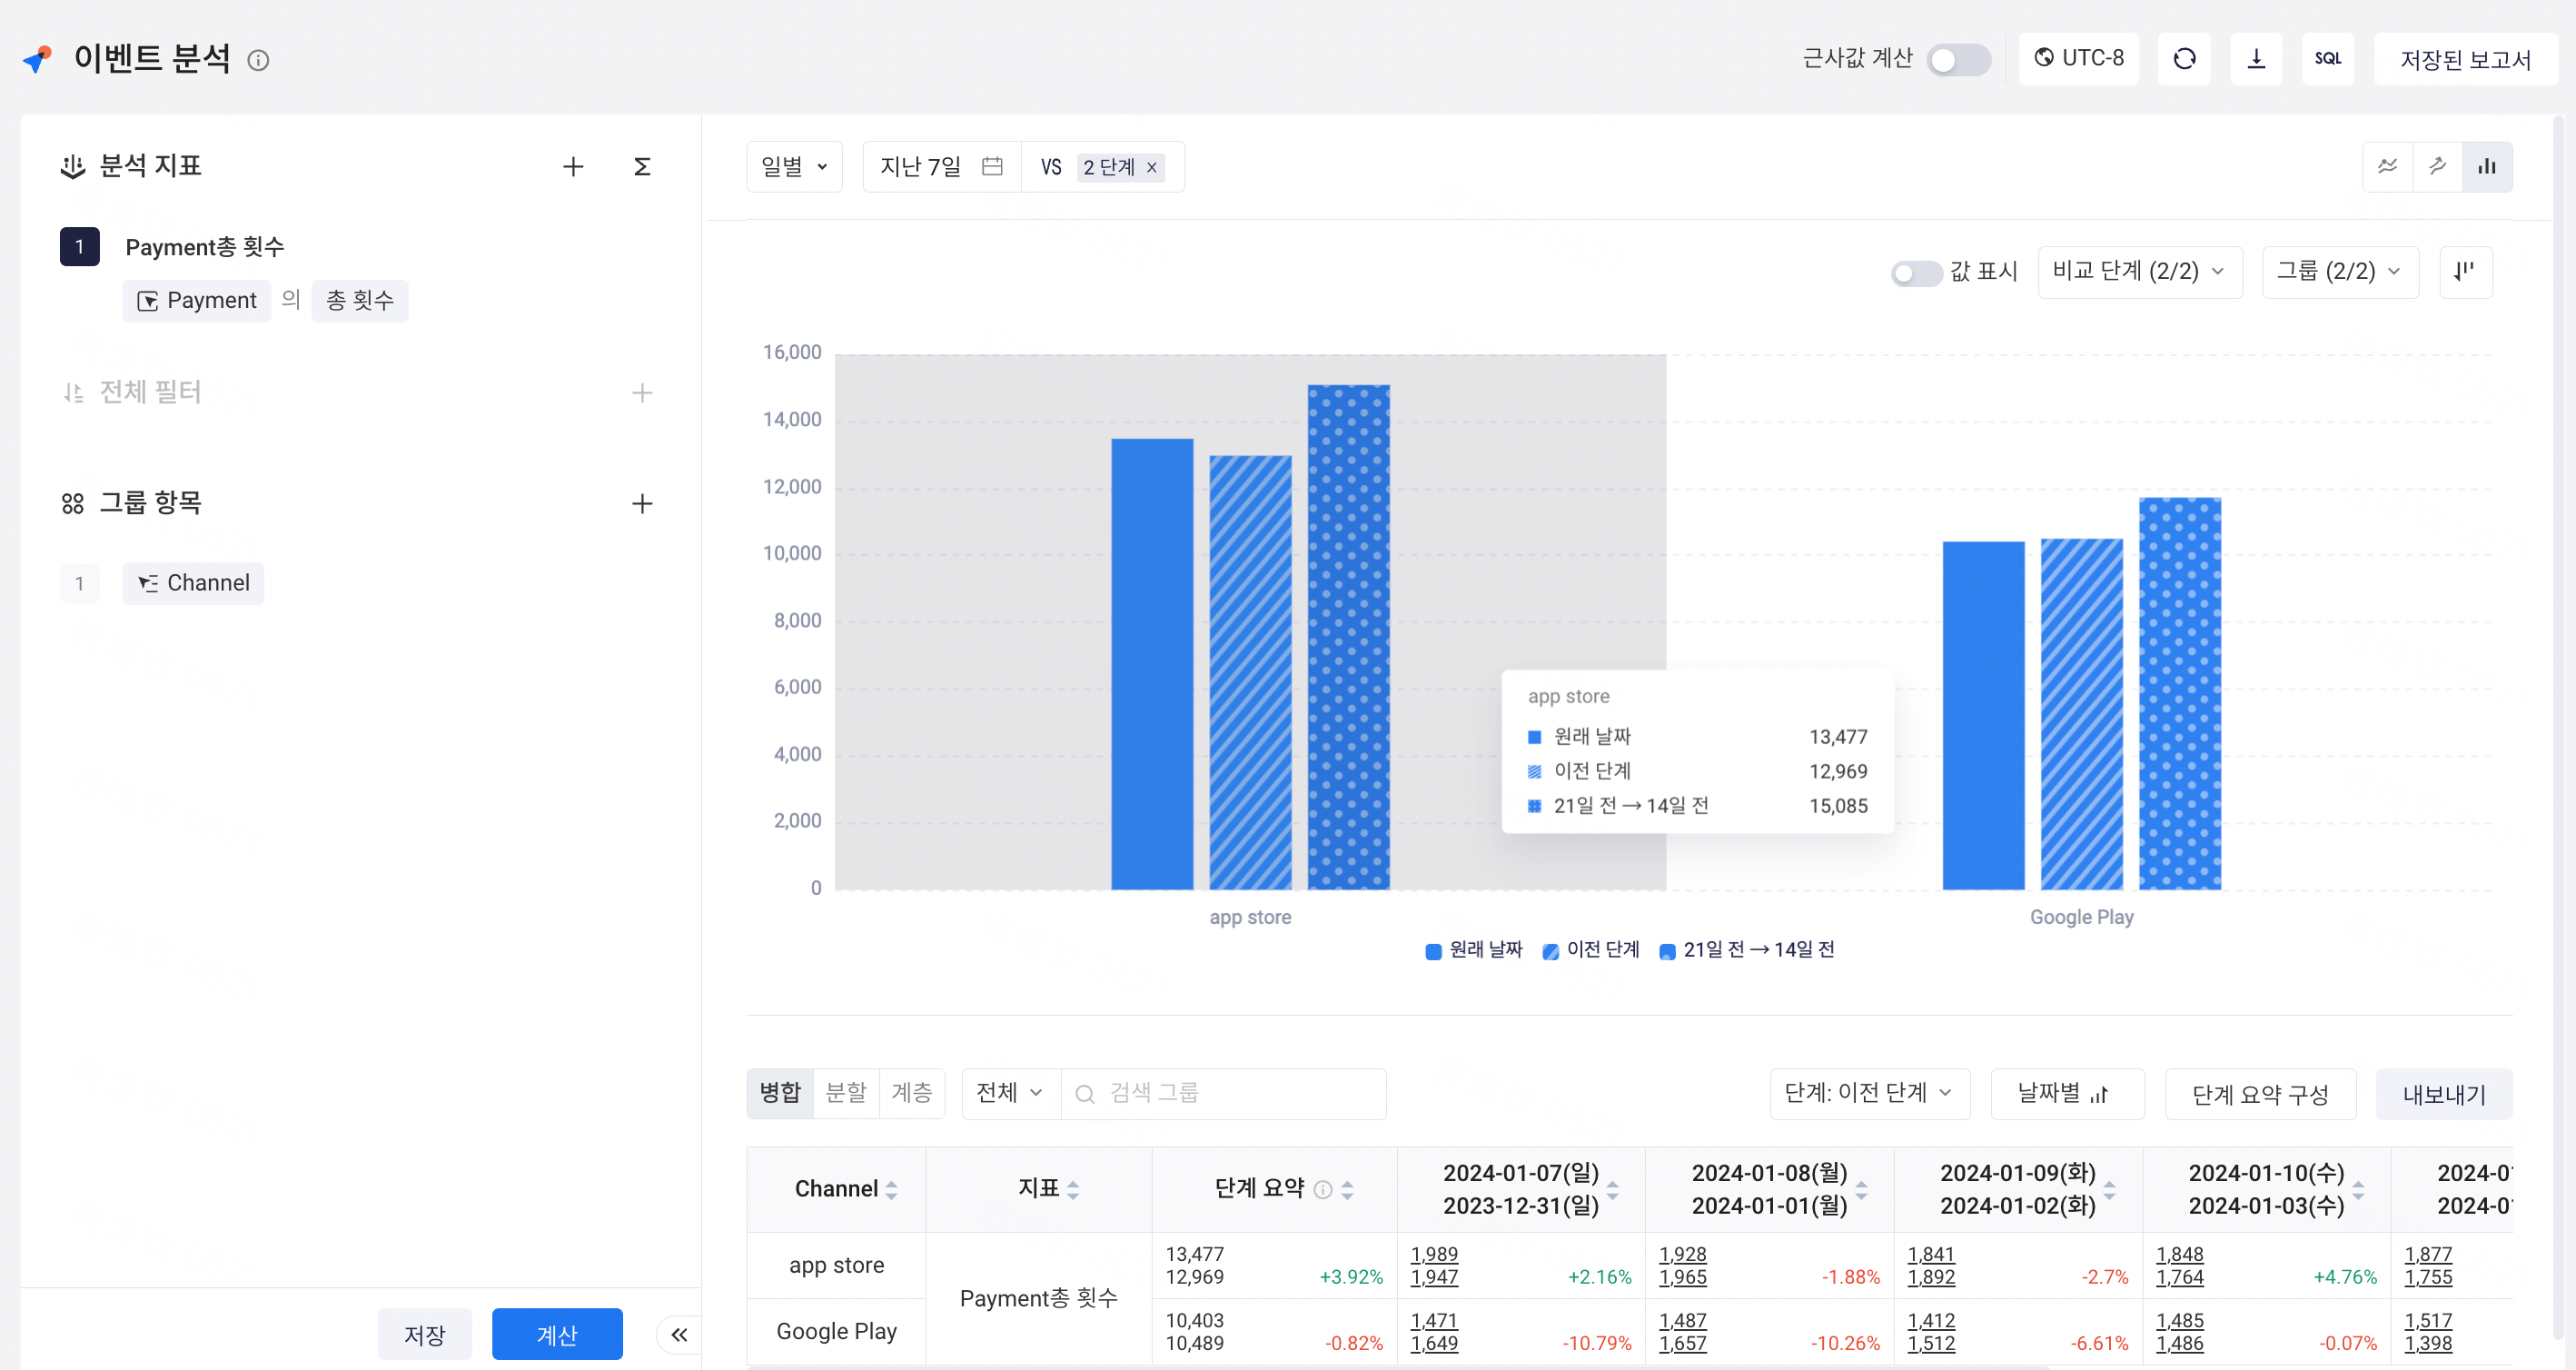The image size is (2576, 1370).
Task: Switch to the bar chart view icon
Action: (2487, 166)
